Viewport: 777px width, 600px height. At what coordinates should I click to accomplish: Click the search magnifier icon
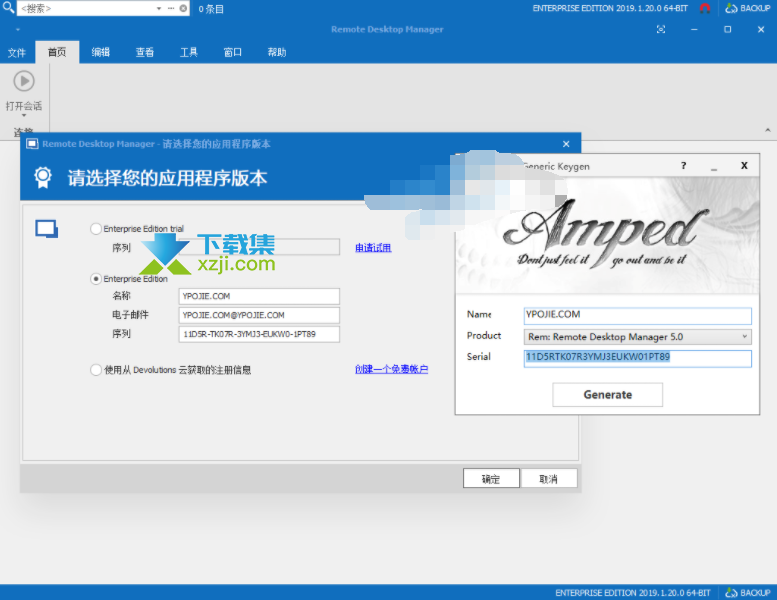point(8,7)
